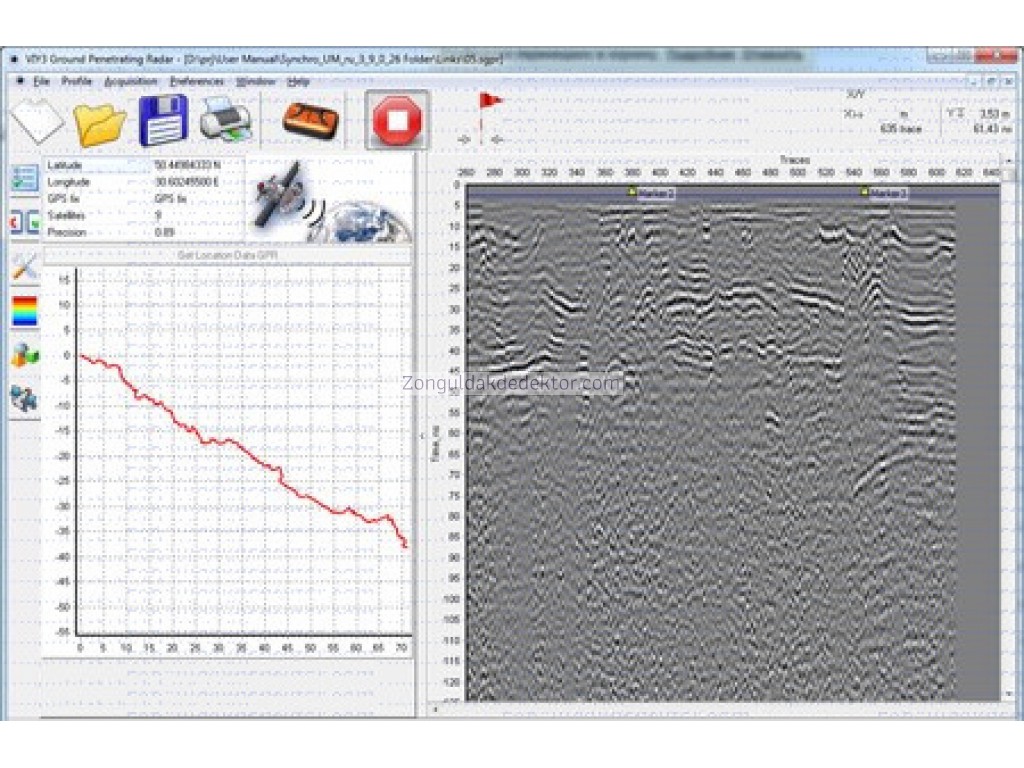Open the Acquisition menu

[131, 82]
